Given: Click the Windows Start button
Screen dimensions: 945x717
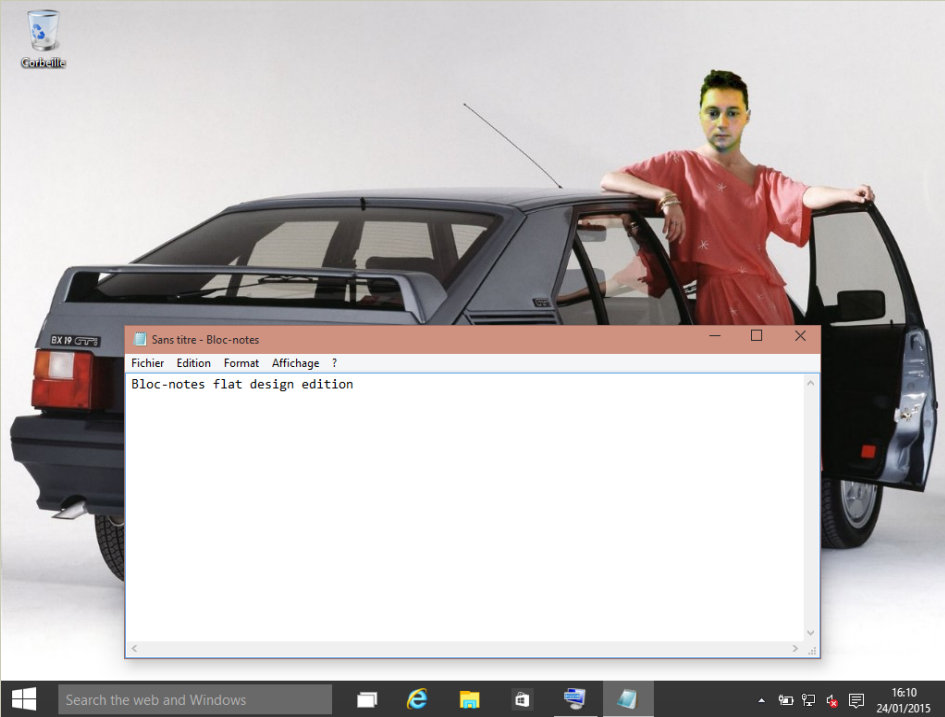Looking at the screenshot, I should [x=24, y=699].
